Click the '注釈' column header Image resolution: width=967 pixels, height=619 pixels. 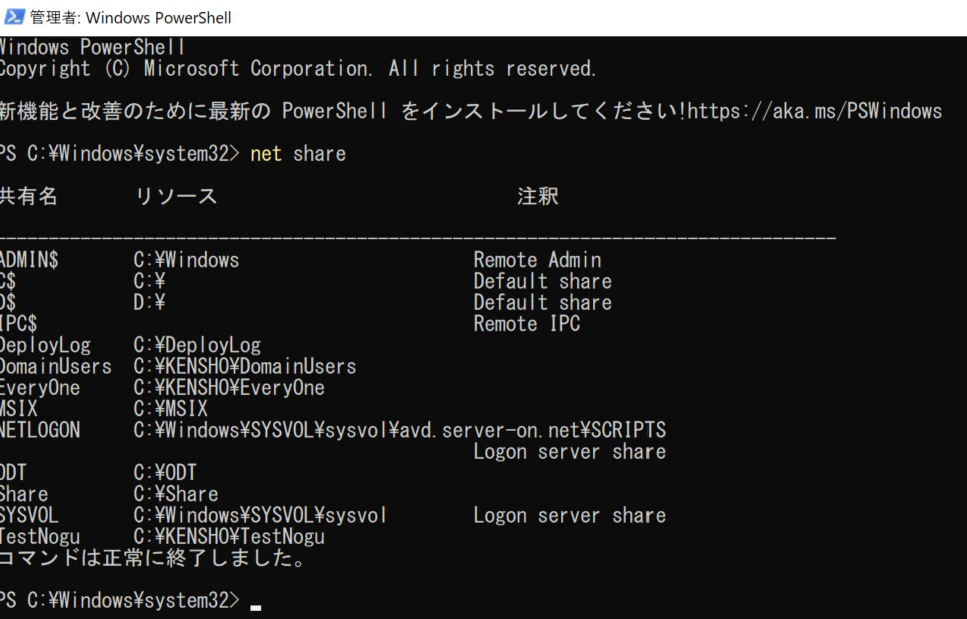point(538,196)
